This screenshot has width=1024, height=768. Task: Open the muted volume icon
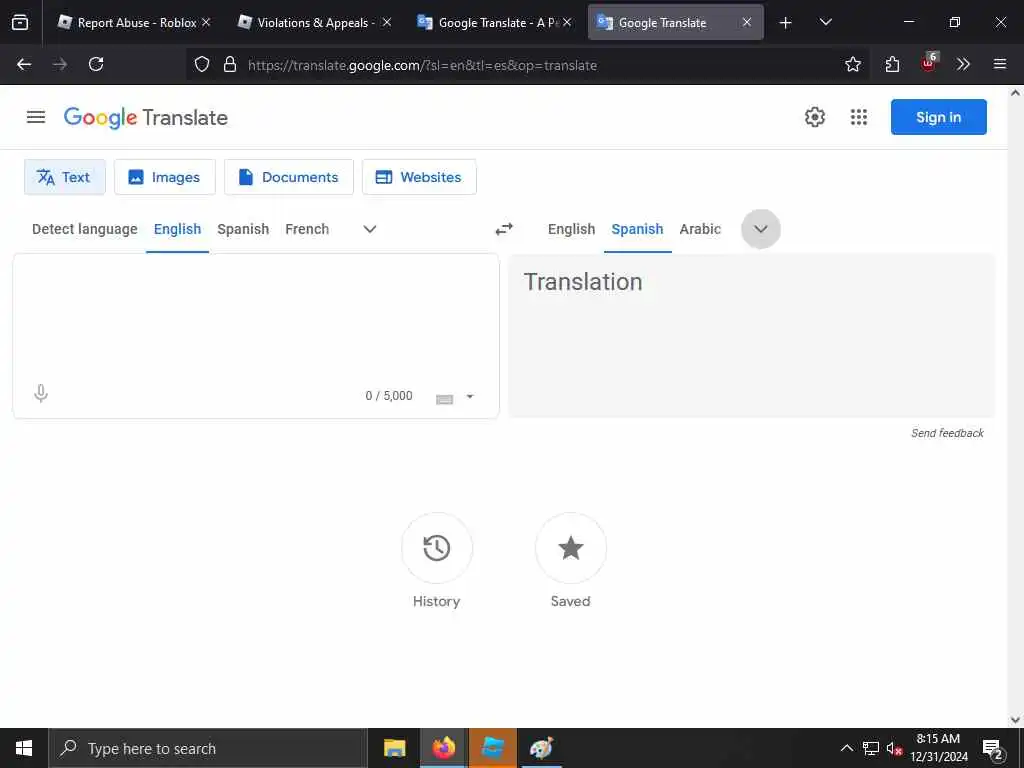(x=894, y=748)
